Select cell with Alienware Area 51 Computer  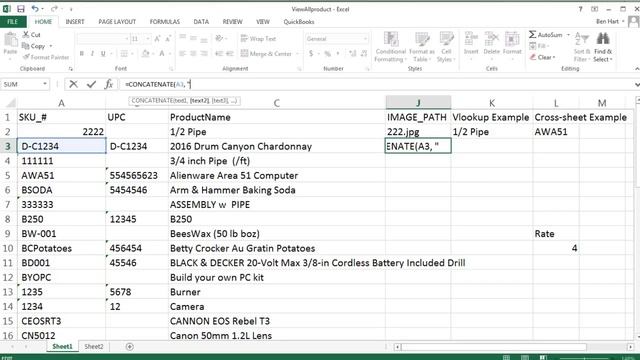click(x=276, y=176)
